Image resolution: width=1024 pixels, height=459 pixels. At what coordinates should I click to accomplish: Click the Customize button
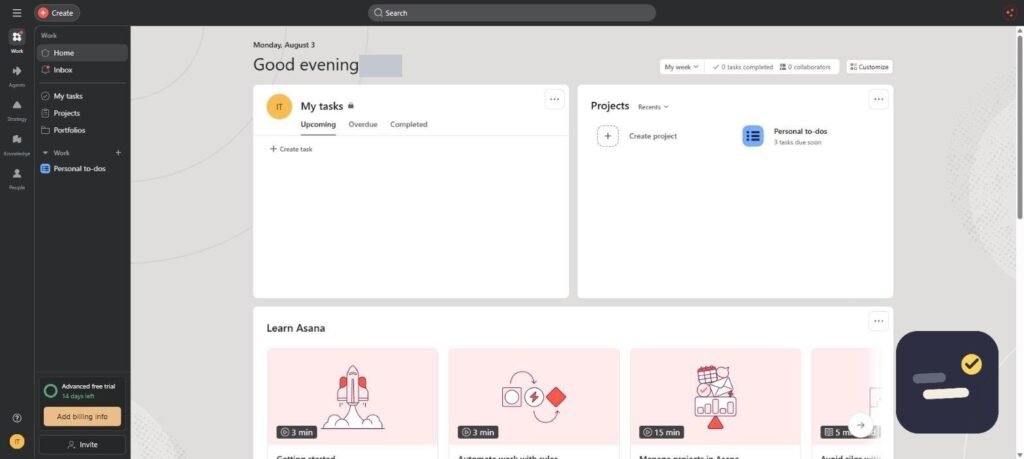point(869,67)
